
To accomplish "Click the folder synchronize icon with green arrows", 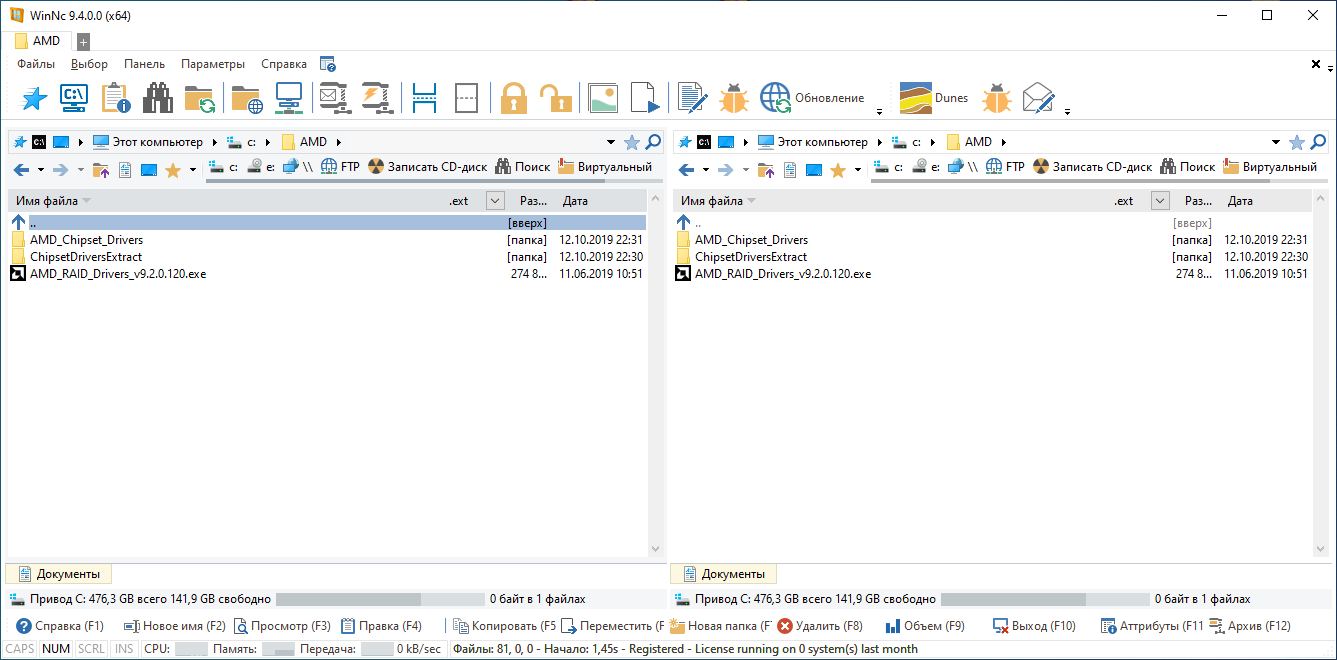I will click(x=199, y=98).
